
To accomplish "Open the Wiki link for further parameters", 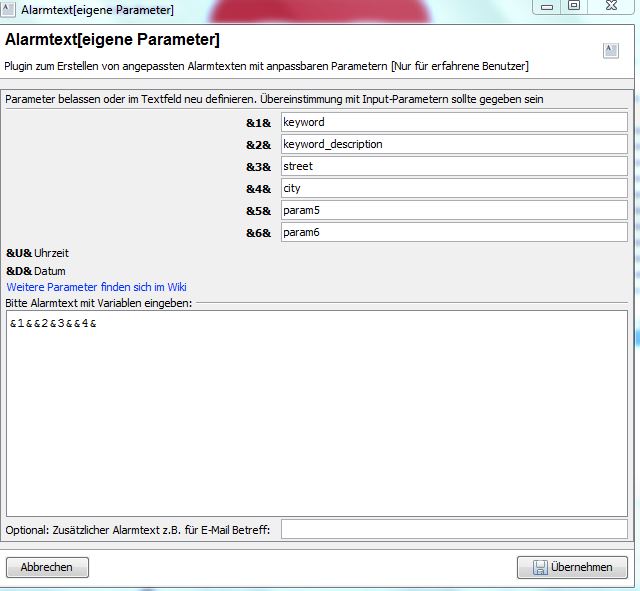I will [x=96, y=287].
